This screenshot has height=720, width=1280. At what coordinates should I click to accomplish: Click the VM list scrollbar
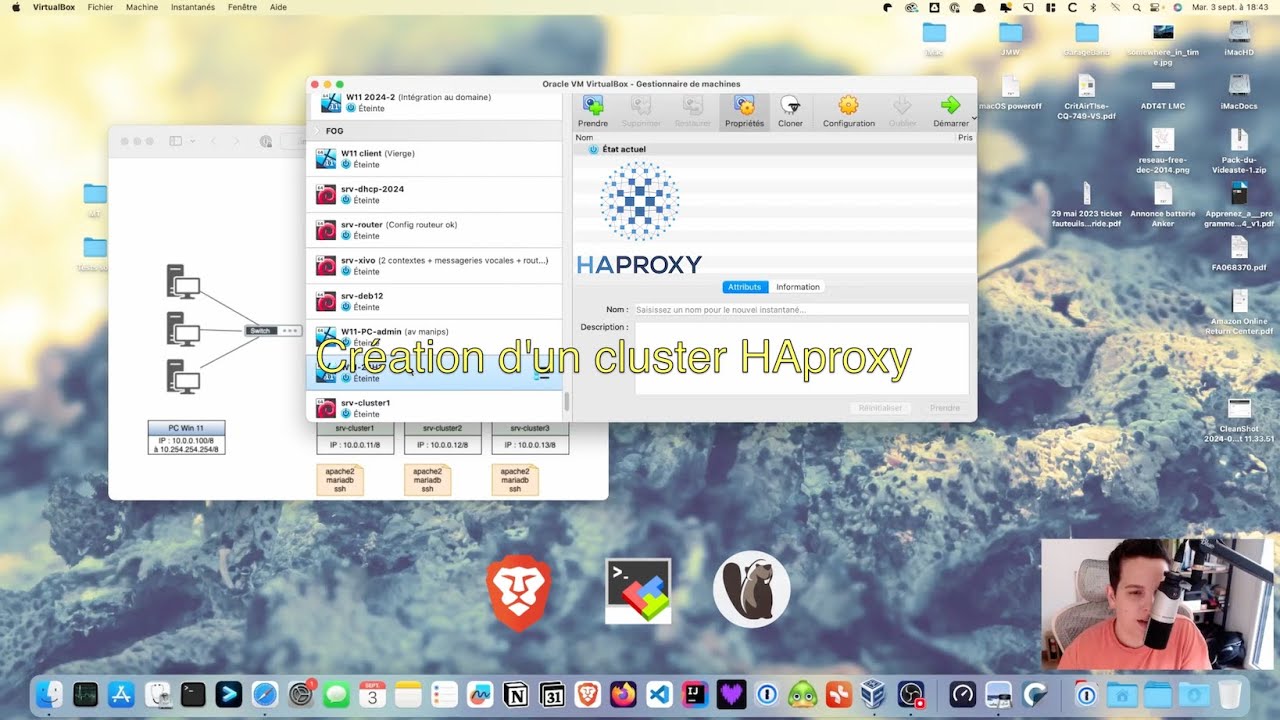[x=568, y=401]
